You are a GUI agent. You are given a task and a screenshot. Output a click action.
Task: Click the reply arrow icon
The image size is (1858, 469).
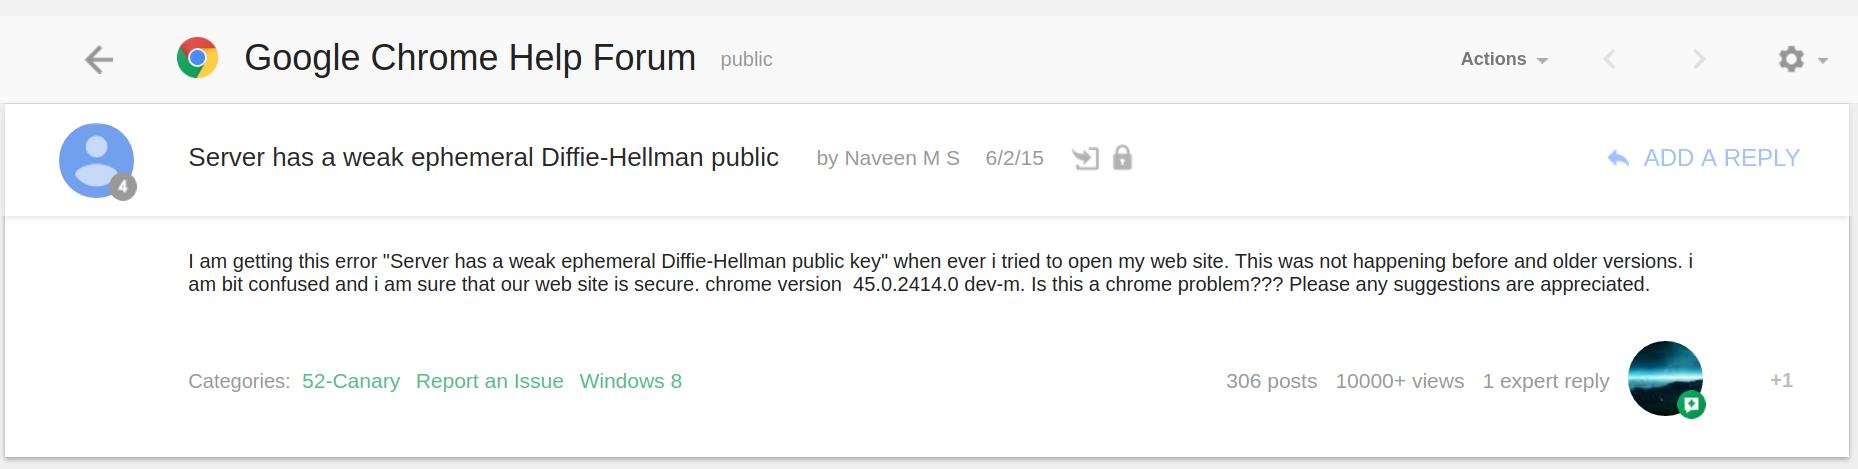pos(1617,158)
